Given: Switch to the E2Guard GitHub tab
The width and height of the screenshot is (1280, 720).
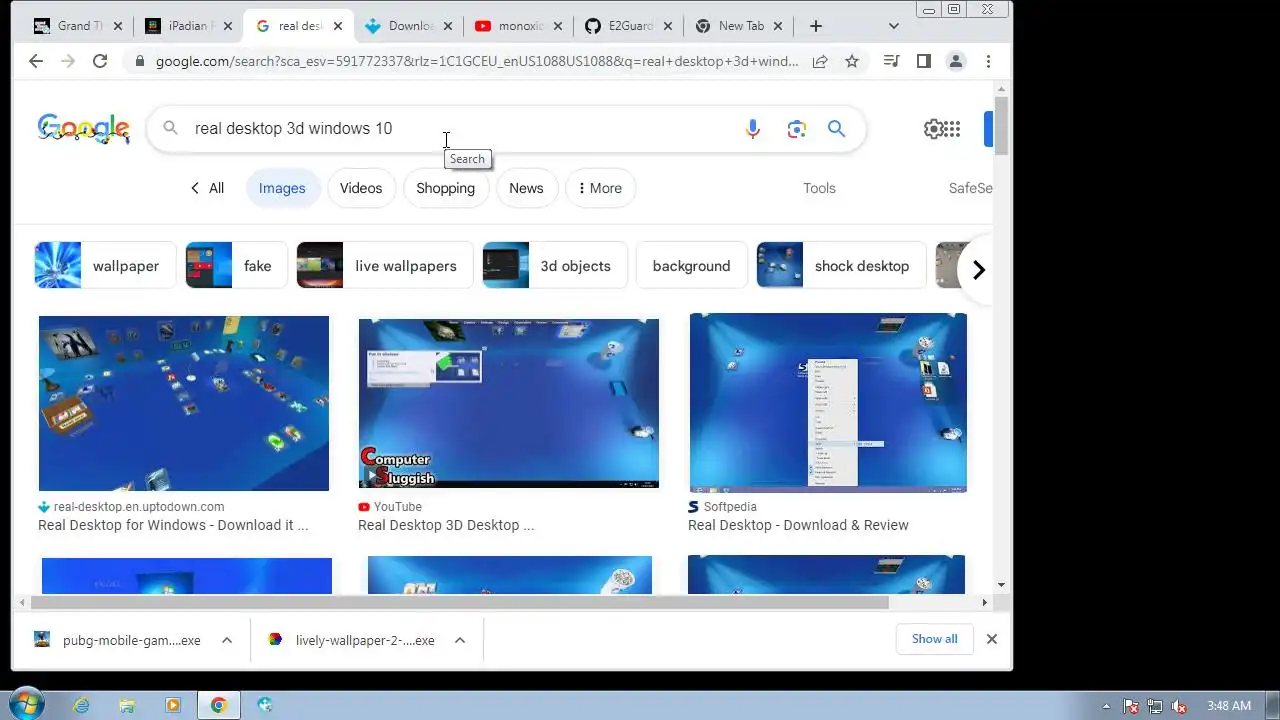Looking at the screenshot, I should click(628, 26).
